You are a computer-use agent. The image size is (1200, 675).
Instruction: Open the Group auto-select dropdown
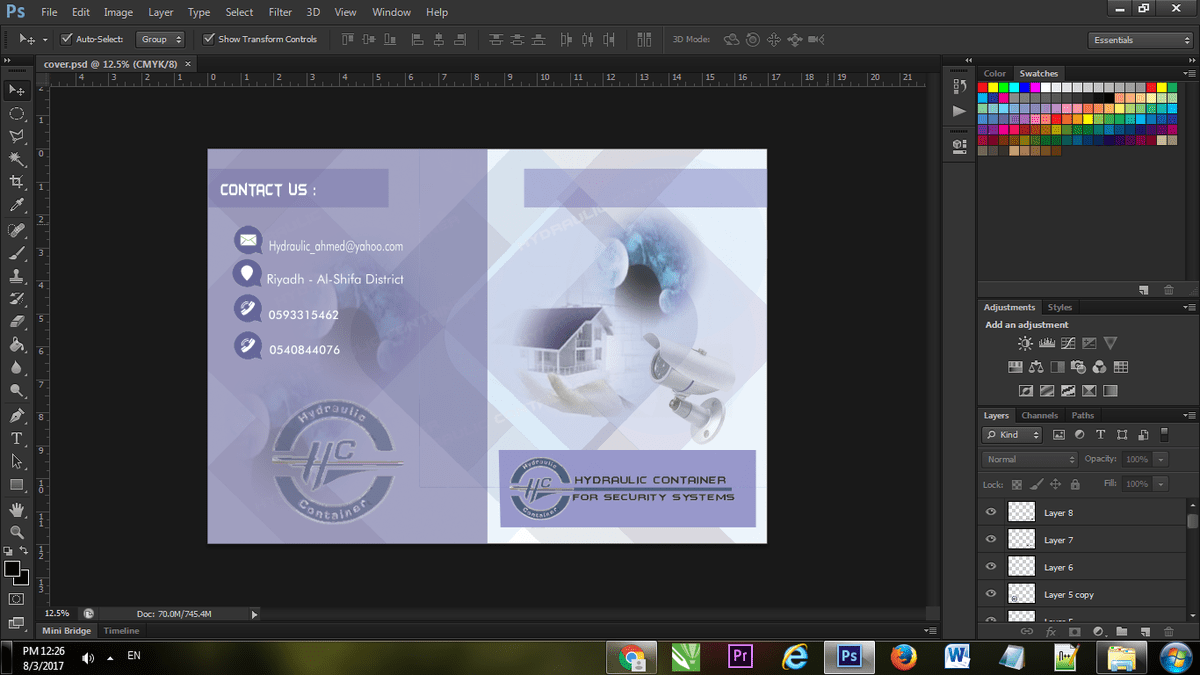click(161, 40)
